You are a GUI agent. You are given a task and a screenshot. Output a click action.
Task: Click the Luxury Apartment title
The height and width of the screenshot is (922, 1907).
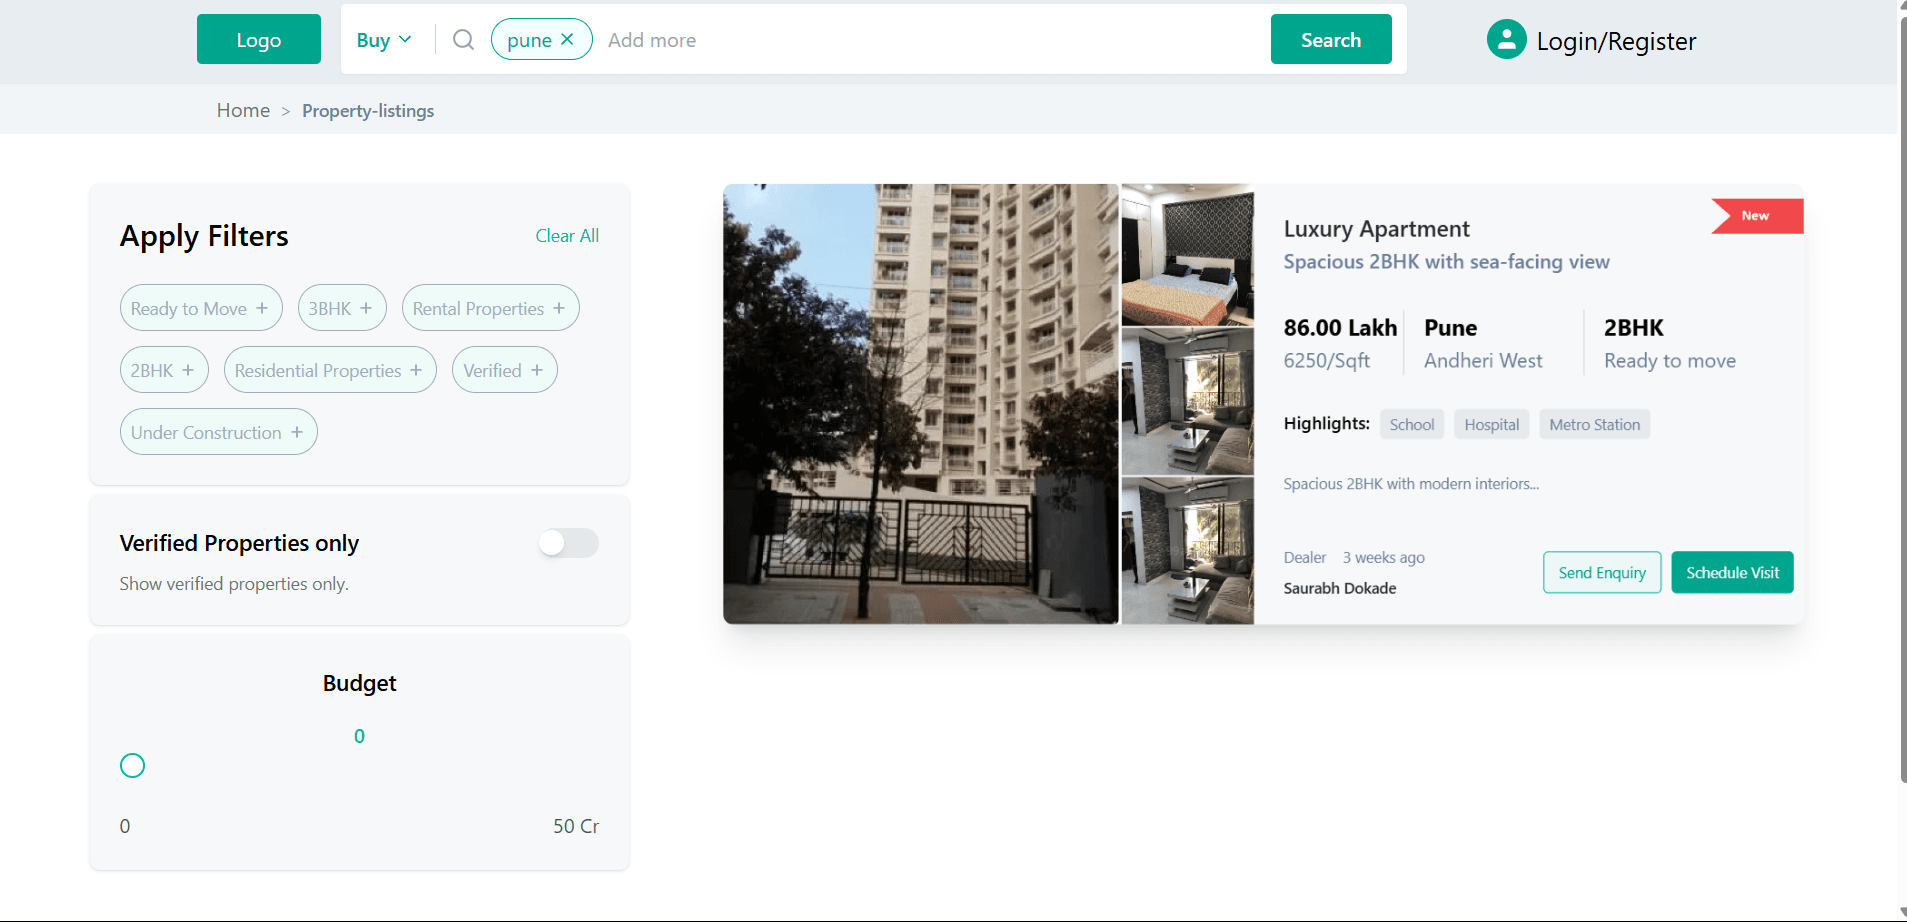click(1376, 229)
